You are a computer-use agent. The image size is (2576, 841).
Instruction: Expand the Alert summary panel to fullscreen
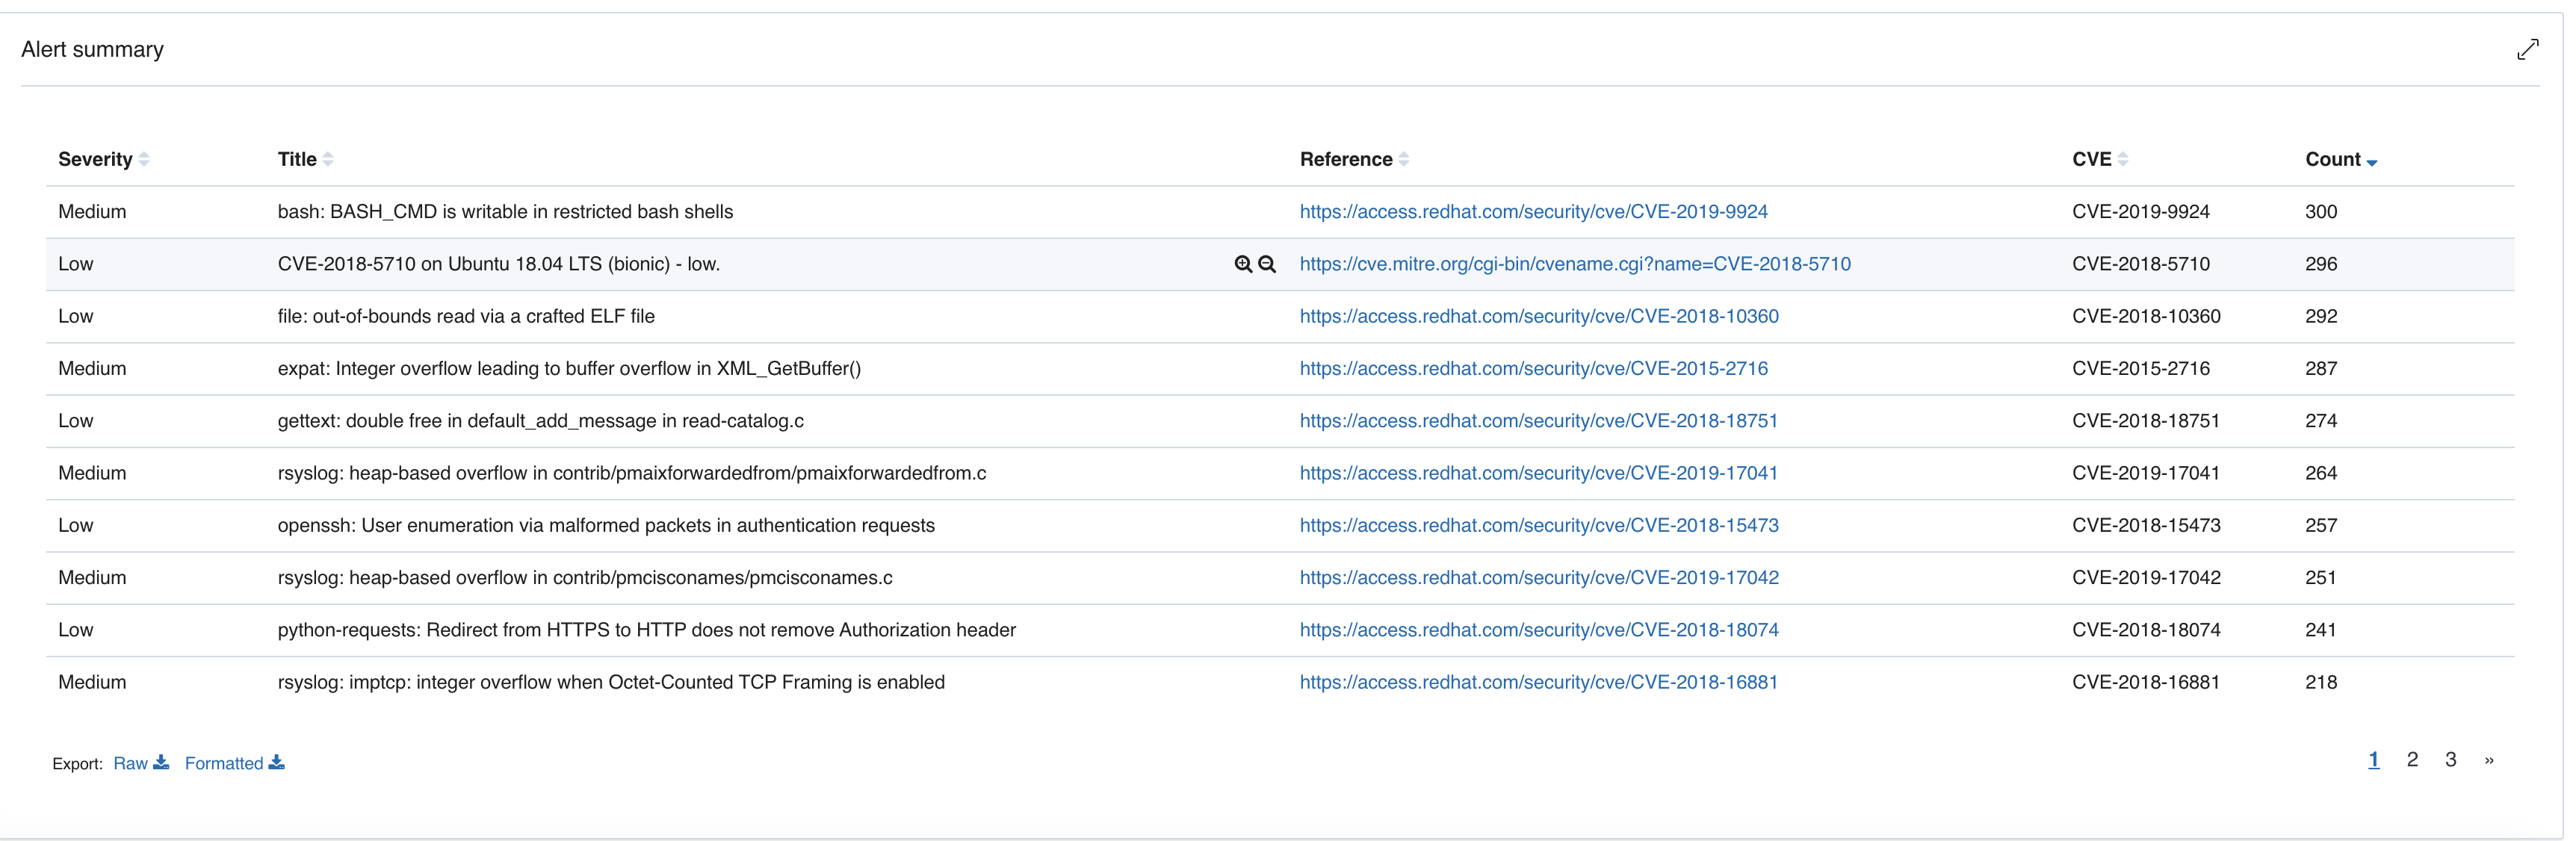point(2528,49)
